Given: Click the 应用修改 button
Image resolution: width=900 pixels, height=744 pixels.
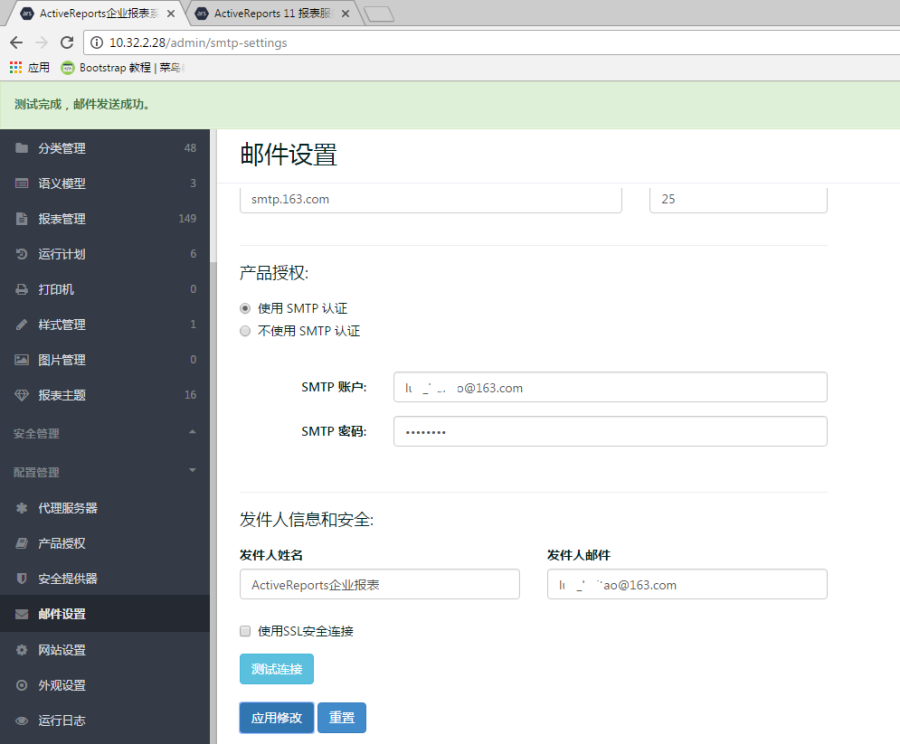Looking at the screenshot, I should 276,718.
